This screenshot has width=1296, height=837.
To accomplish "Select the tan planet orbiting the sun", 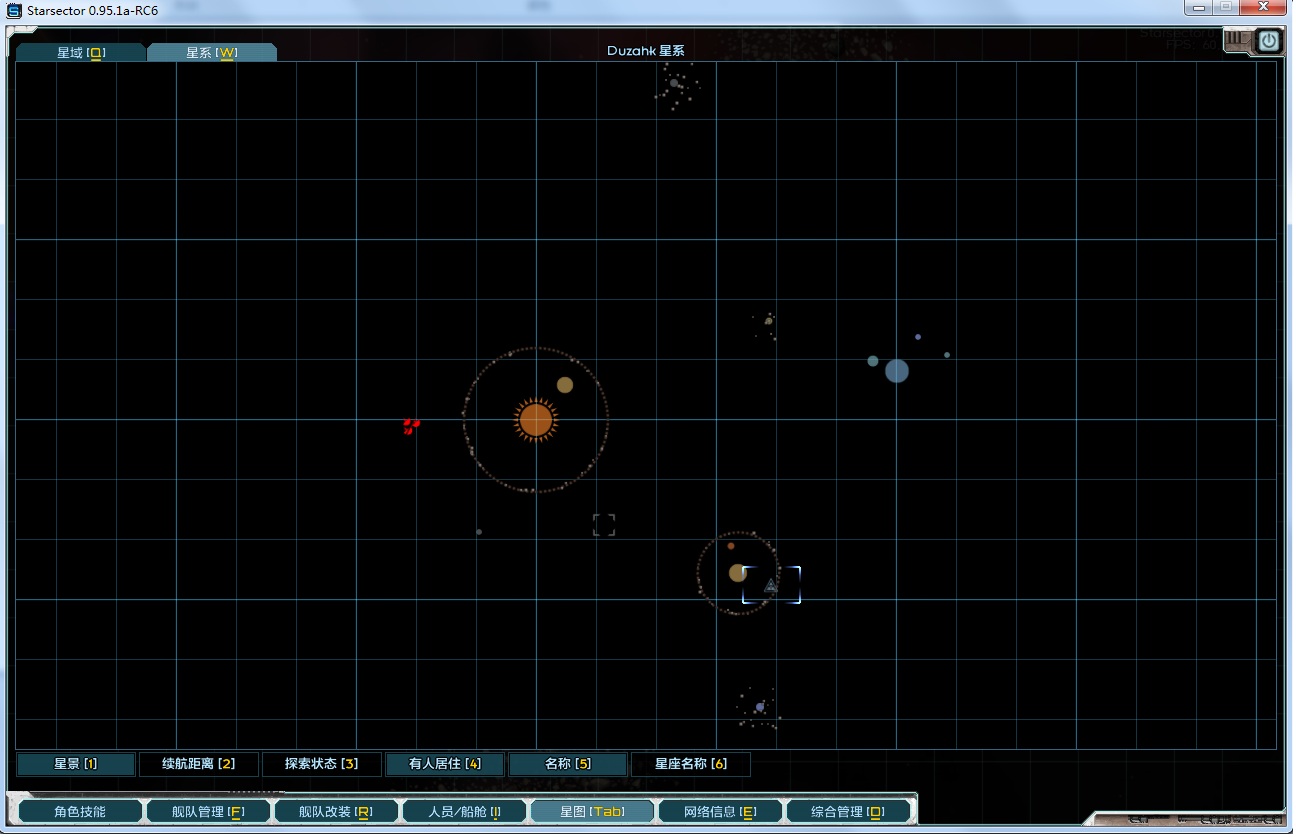I will pos(565,385).
